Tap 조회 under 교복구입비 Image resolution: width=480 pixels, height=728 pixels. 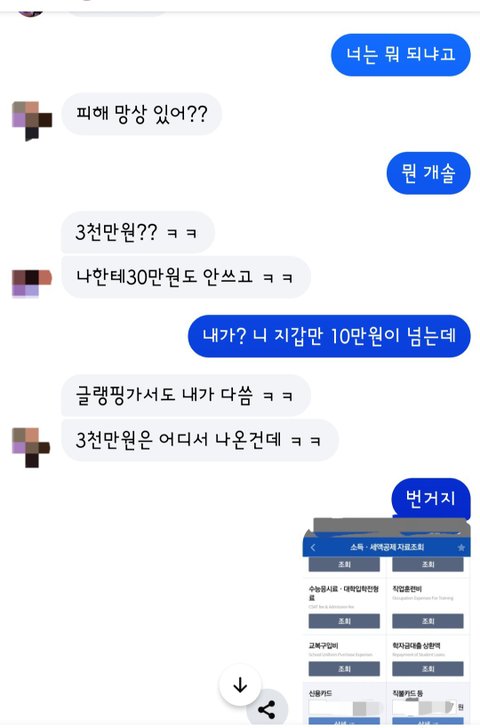tap(344, 669)
